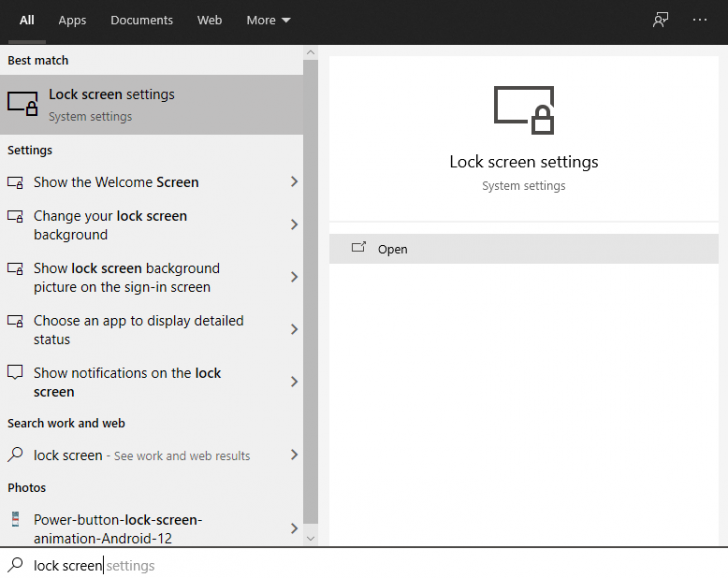Expand Change your lock screen background chevron
The height and width of the screenshot is (578, 728).
pyautogui.click(x=294, y=225)
